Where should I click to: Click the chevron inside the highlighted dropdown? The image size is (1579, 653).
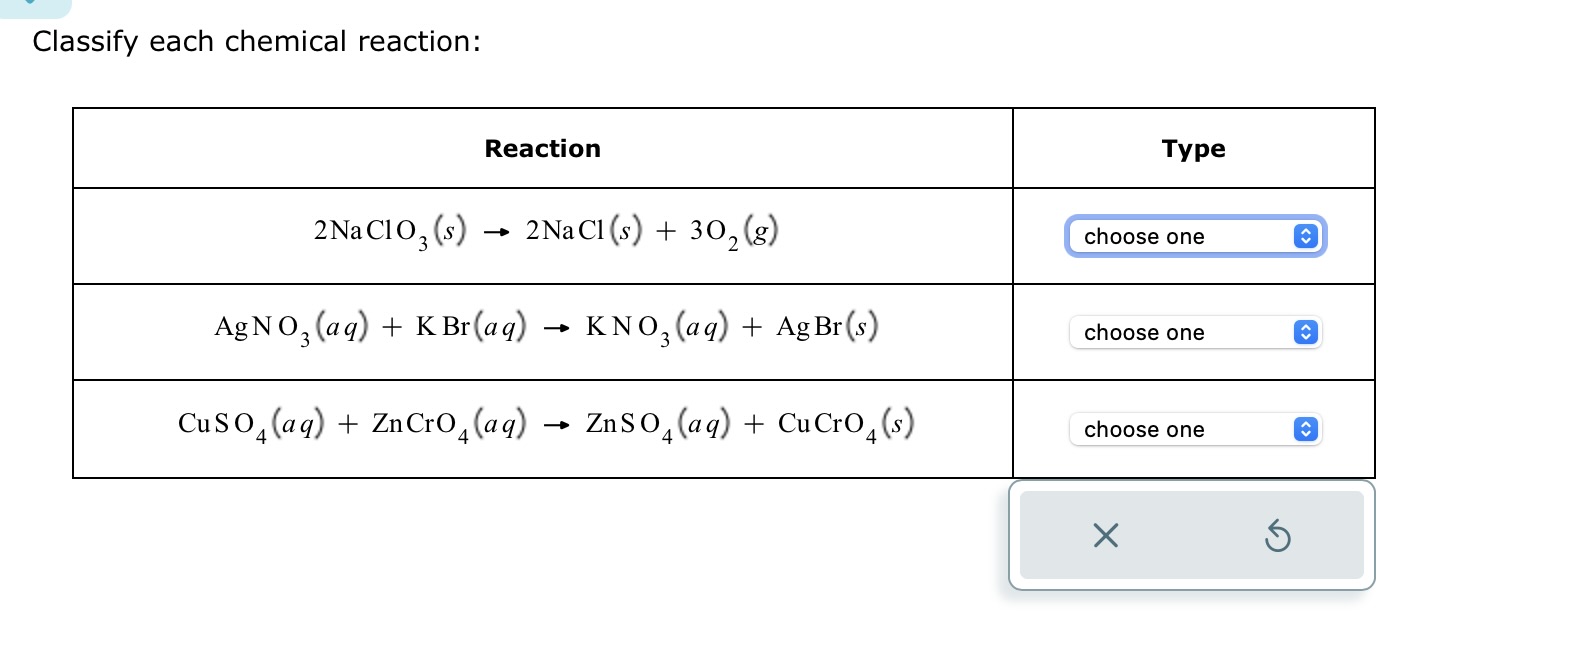pyautogui.click(x=1305, y=236)
